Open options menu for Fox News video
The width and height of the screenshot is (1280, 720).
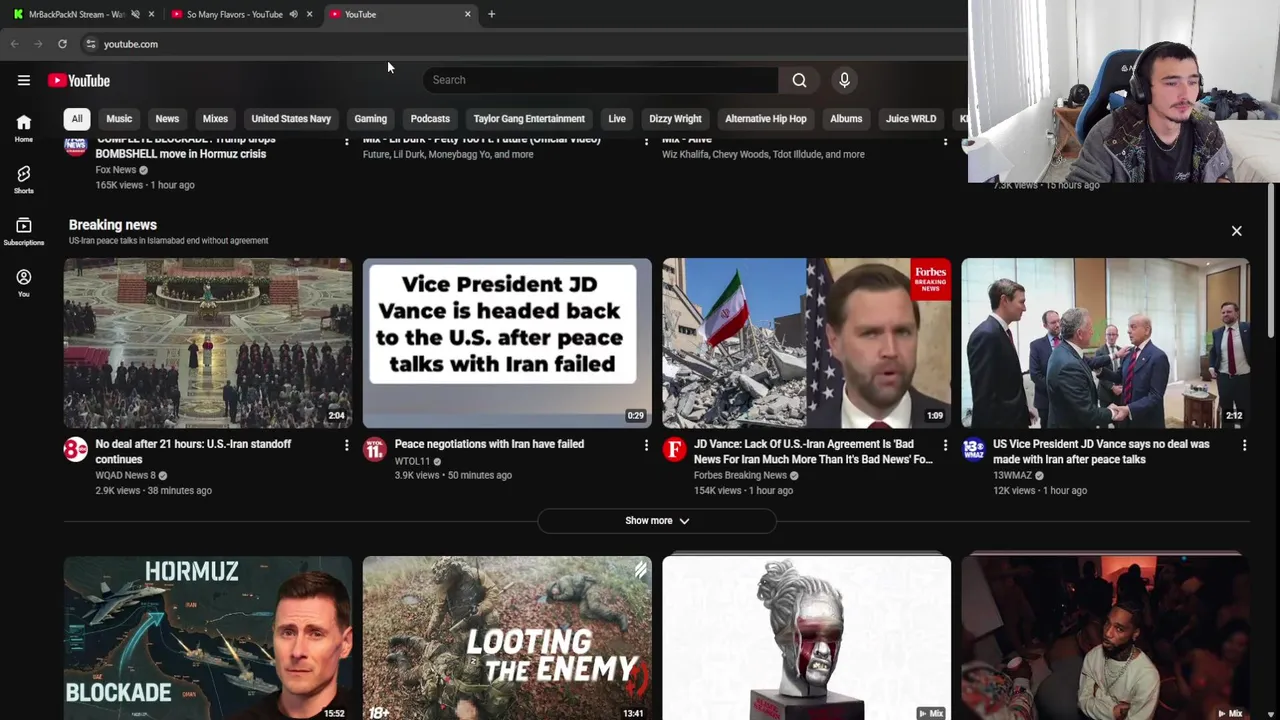tap(346, 142)
